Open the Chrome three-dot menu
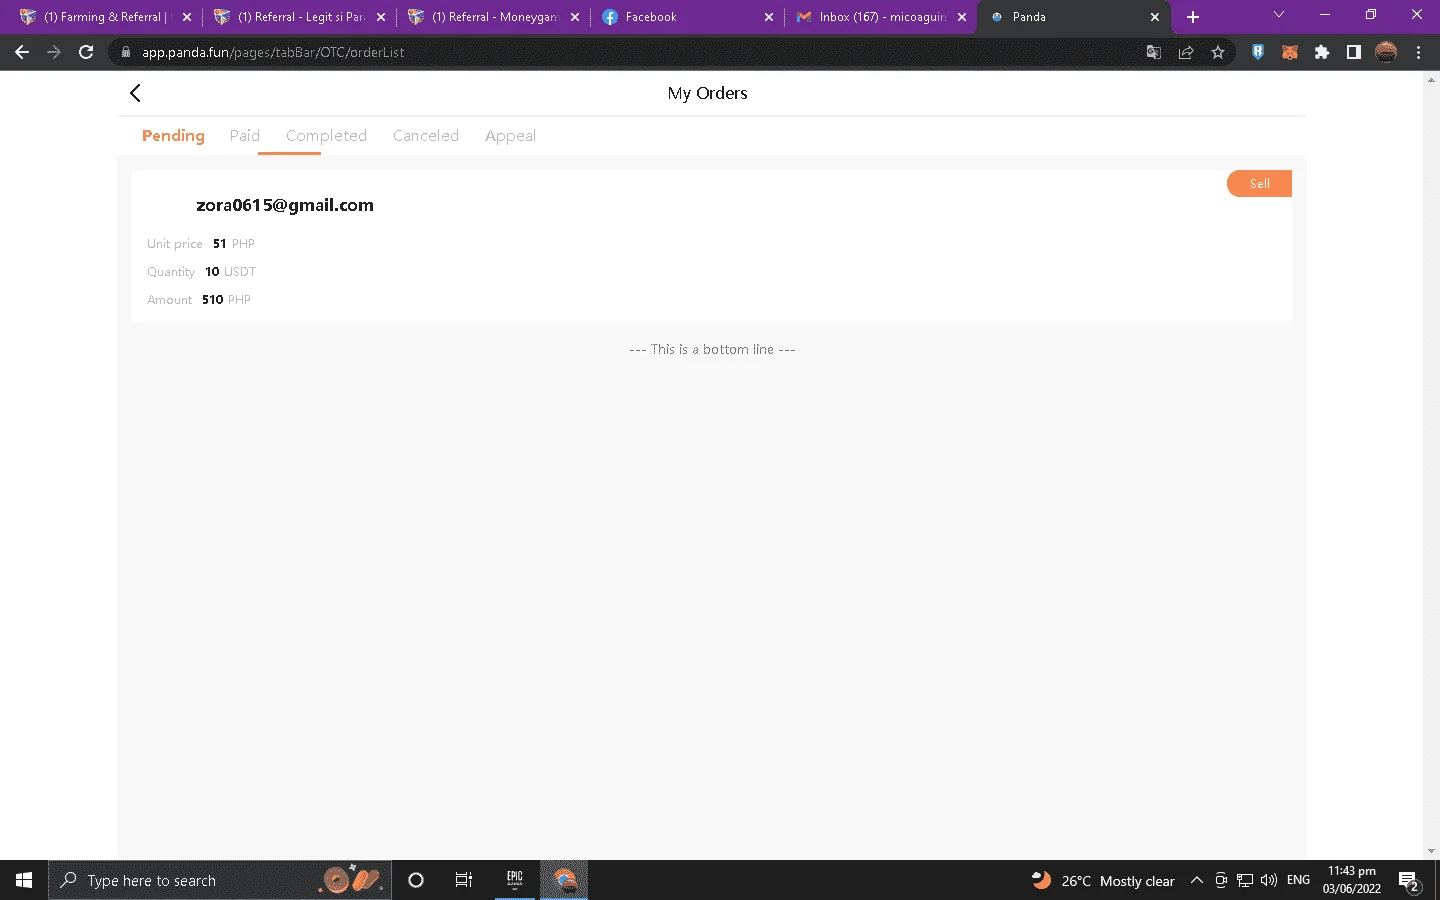 click(x=1418, y=52)
